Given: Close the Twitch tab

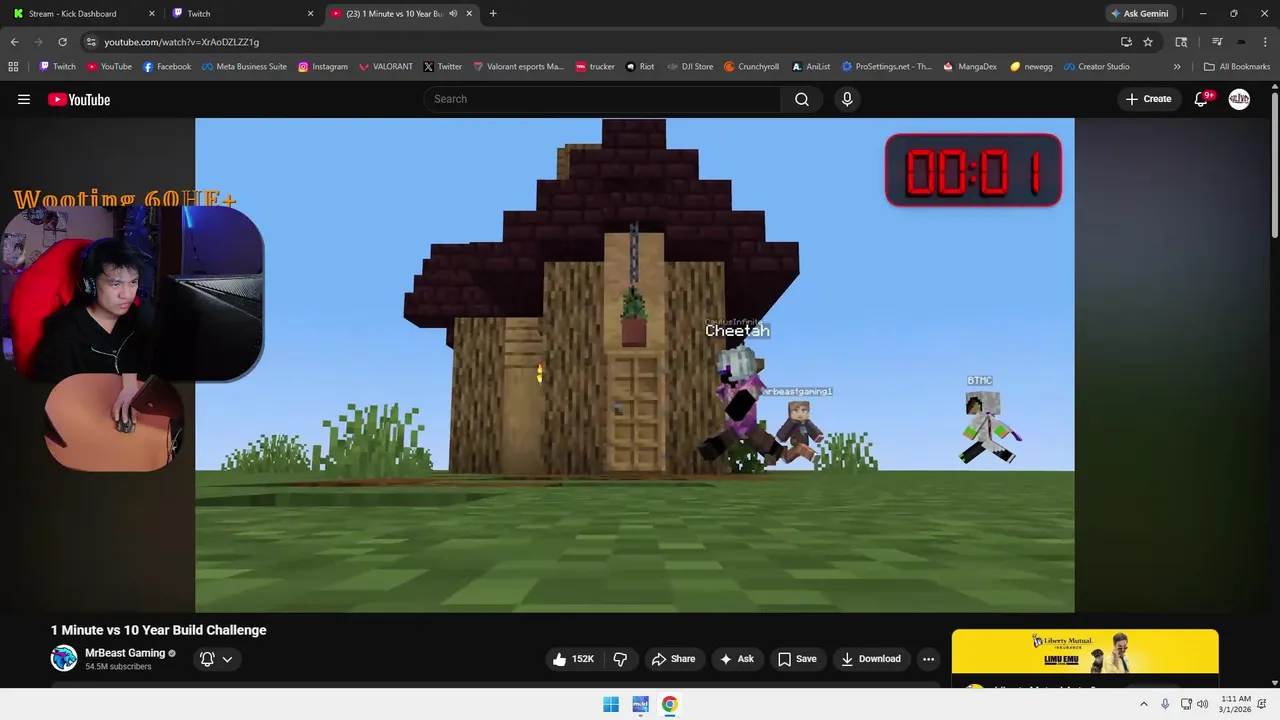Looking at the screenshot, I should [310, 14].
